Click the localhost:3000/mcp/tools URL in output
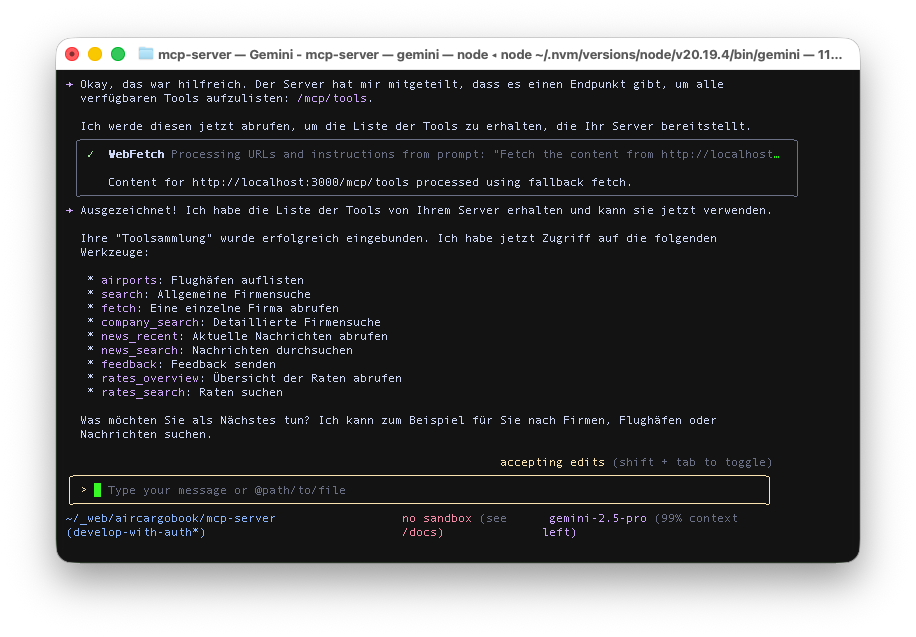The width and height of the screenshot is (916, 637). click(300, 182)
